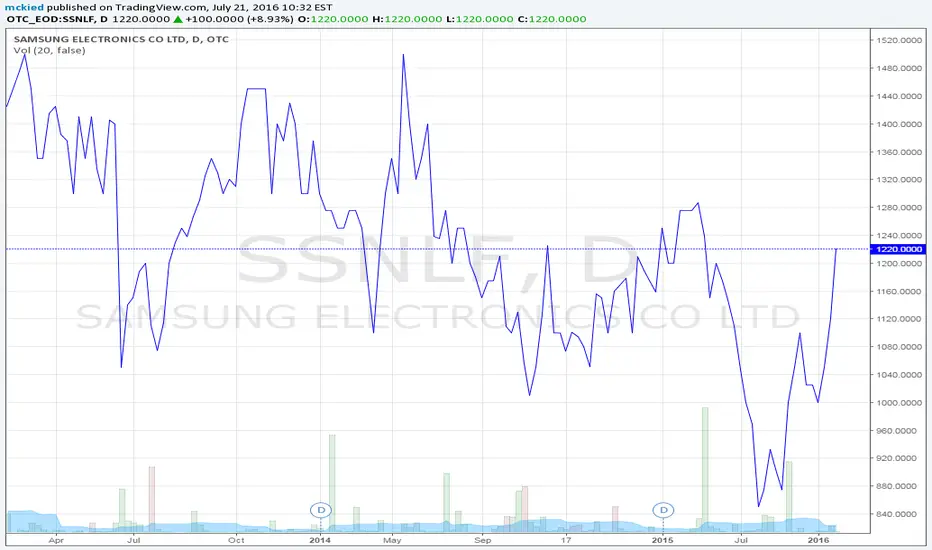Click the 2015 year label on axis

[663, 540]
